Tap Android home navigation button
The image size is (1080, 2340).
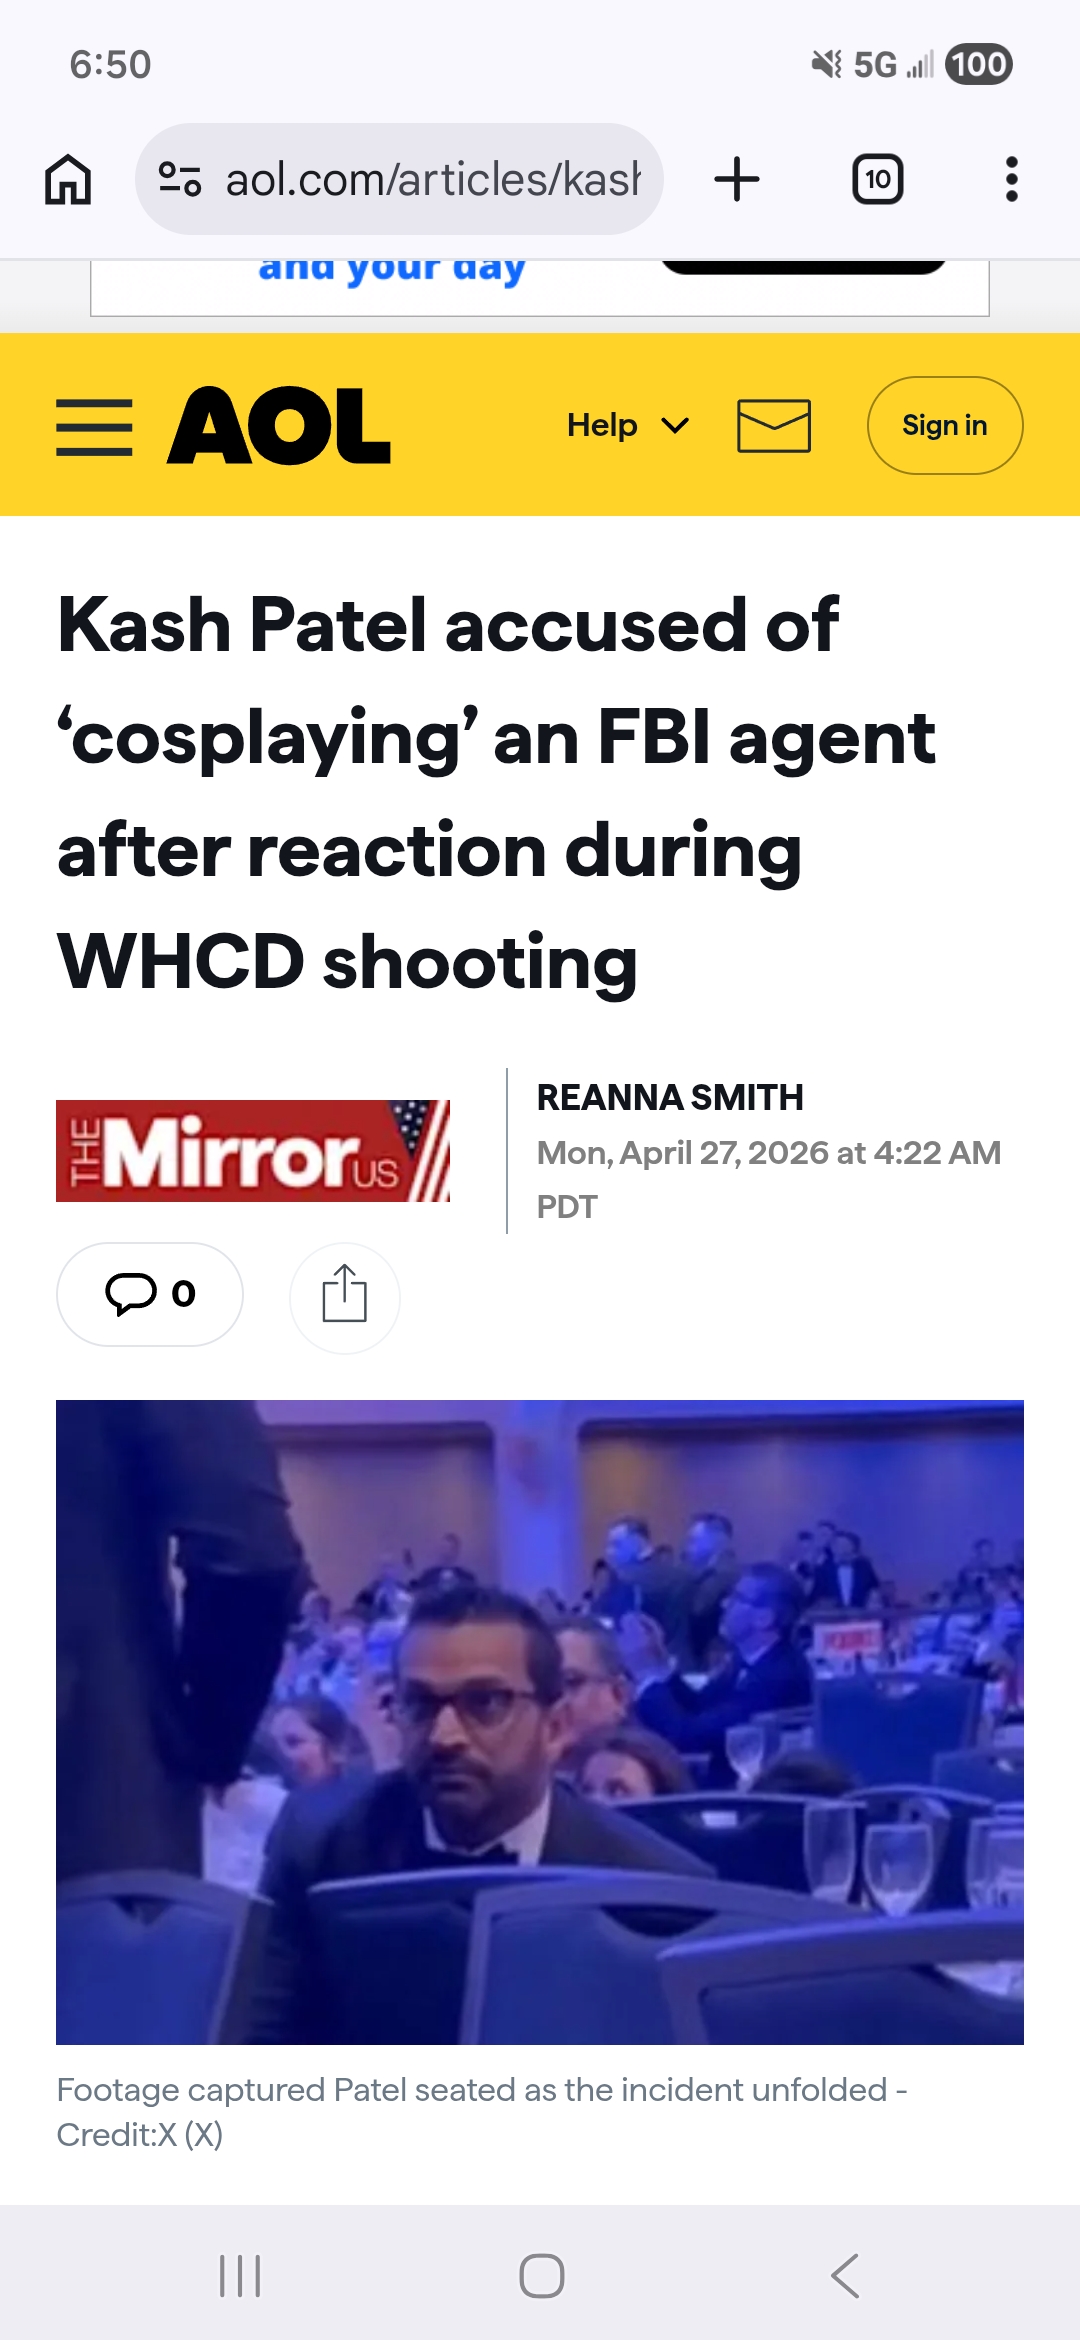pyautogui.click(x=541, y=2276)
